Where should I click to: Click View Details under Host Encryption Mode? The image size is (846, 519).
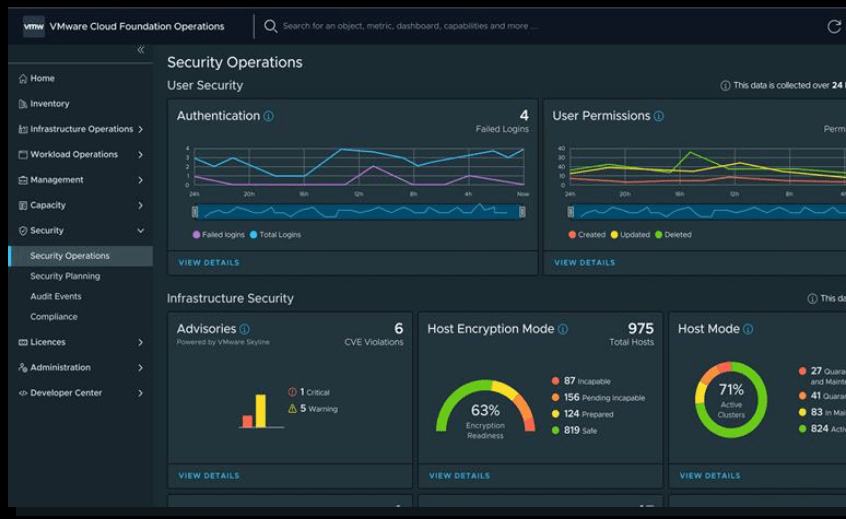[459, 476]
